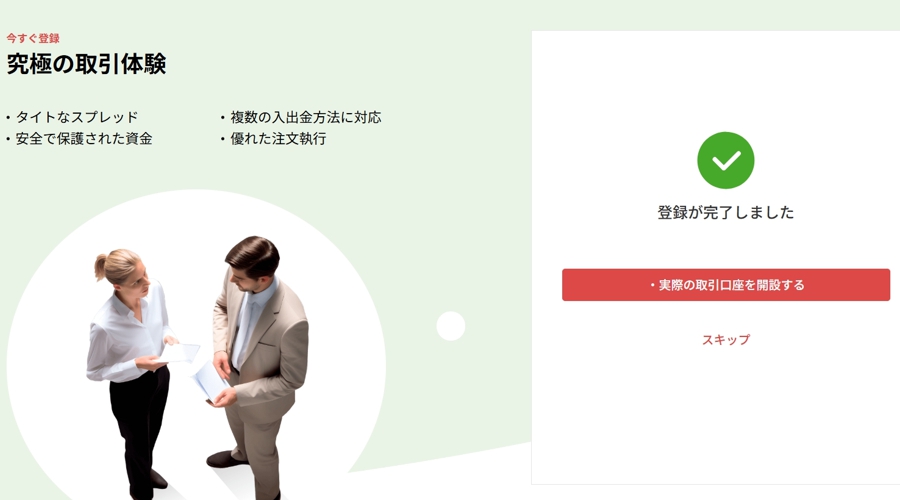
Task: Click the man's dark hair
Action: click(254, 255)
